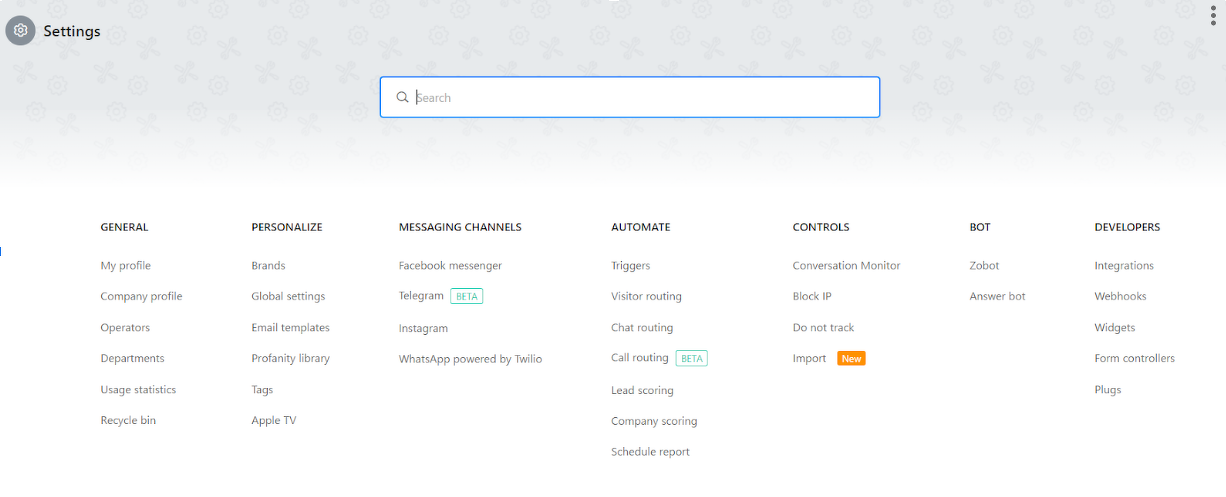Open My profile settings
This screenshot has width=1226, height=497.
126,266
